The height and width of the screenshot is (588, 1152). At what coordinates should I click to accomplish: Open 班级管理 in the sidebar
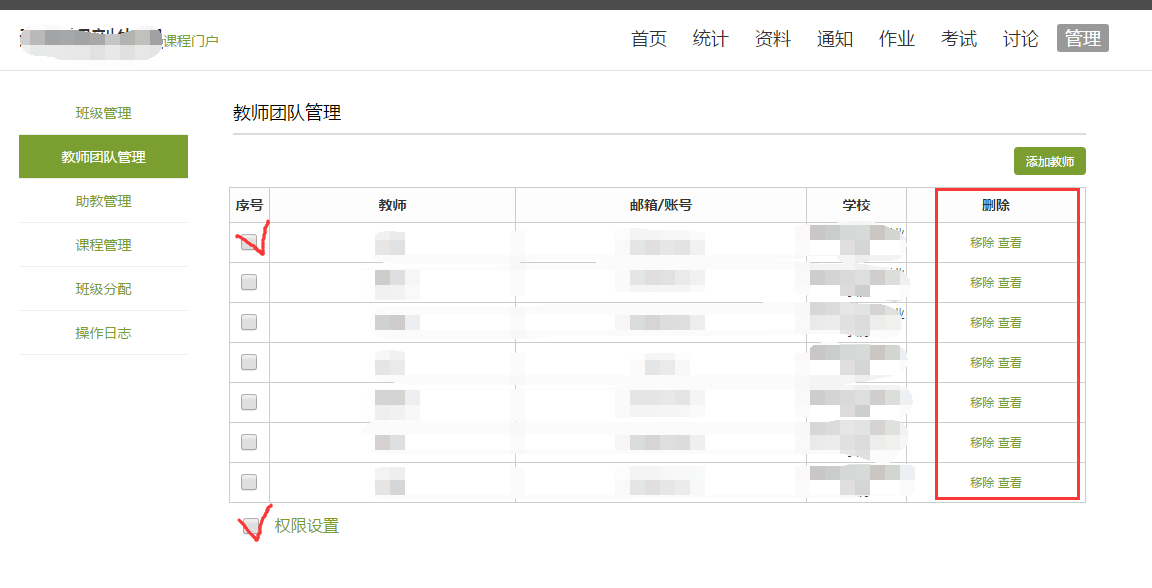point(103,113)
